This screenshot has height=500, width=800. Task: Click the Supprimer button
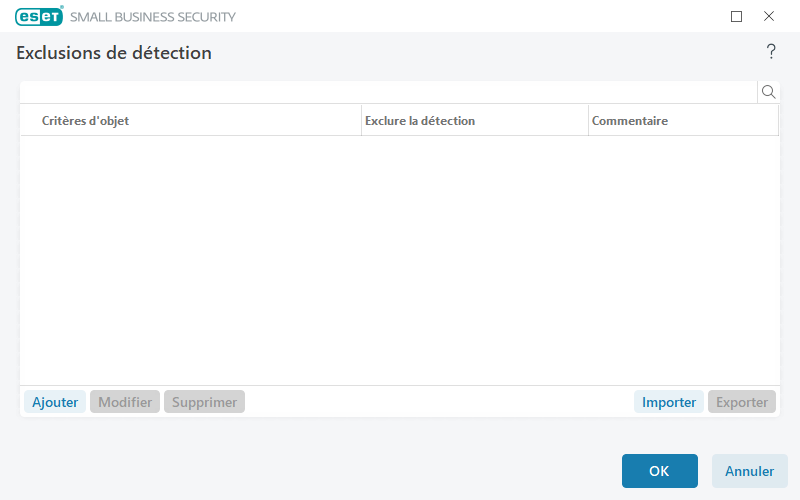tap(204, 402)
